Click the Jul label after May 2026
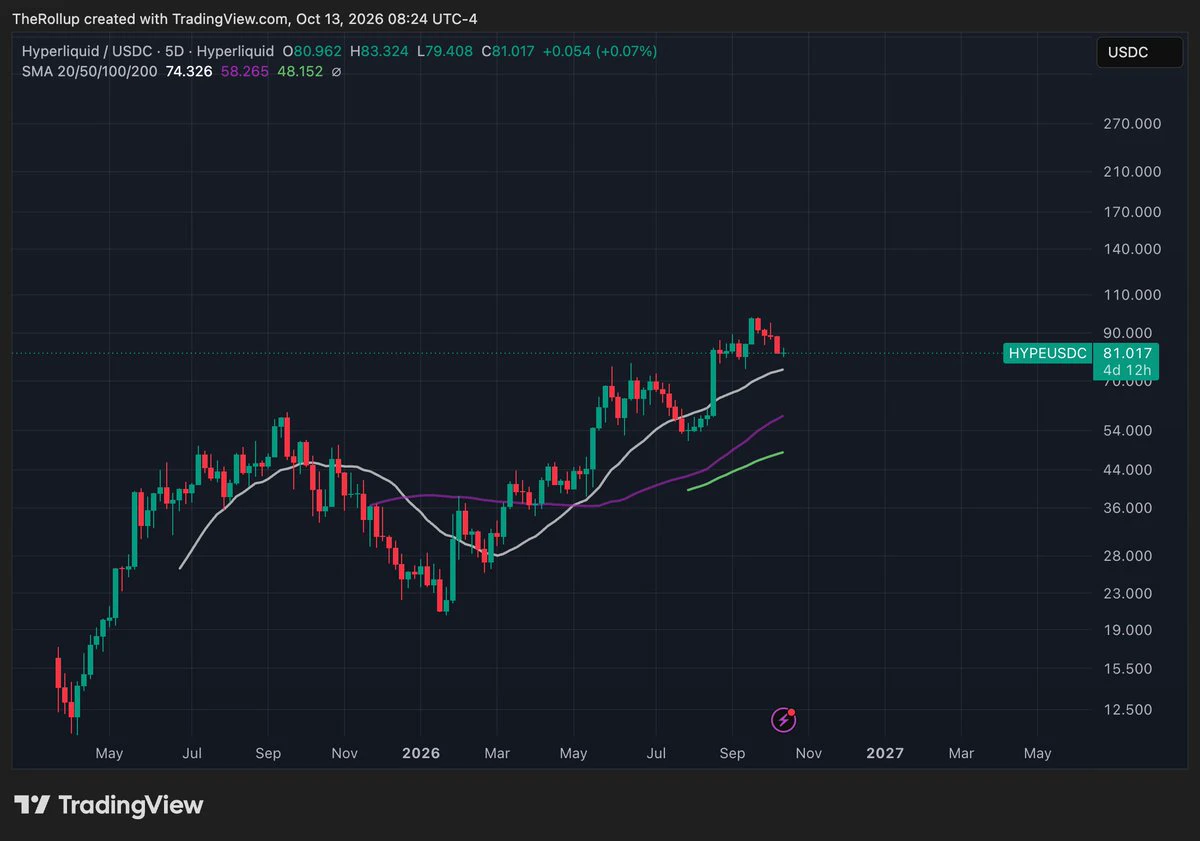This screenshot has height=841, width=1200. 656,753
